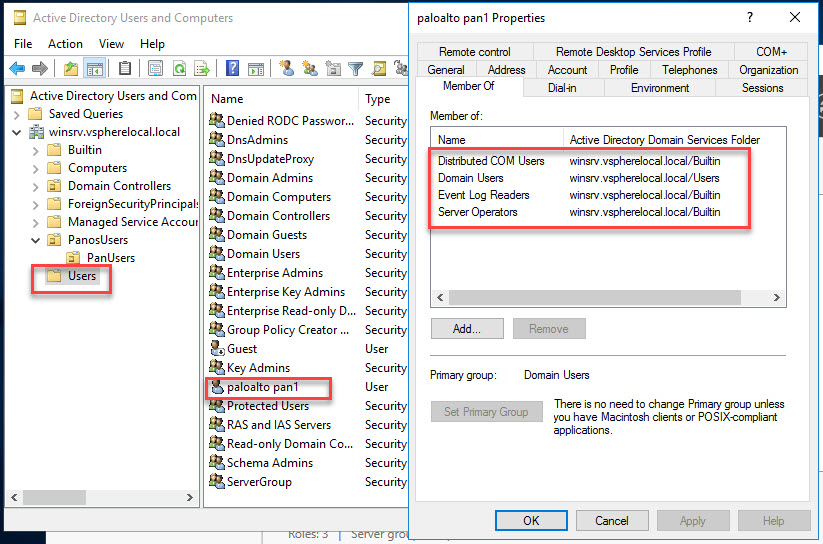
Task: Click the create new group icon
Action: [x=310, y=68]
